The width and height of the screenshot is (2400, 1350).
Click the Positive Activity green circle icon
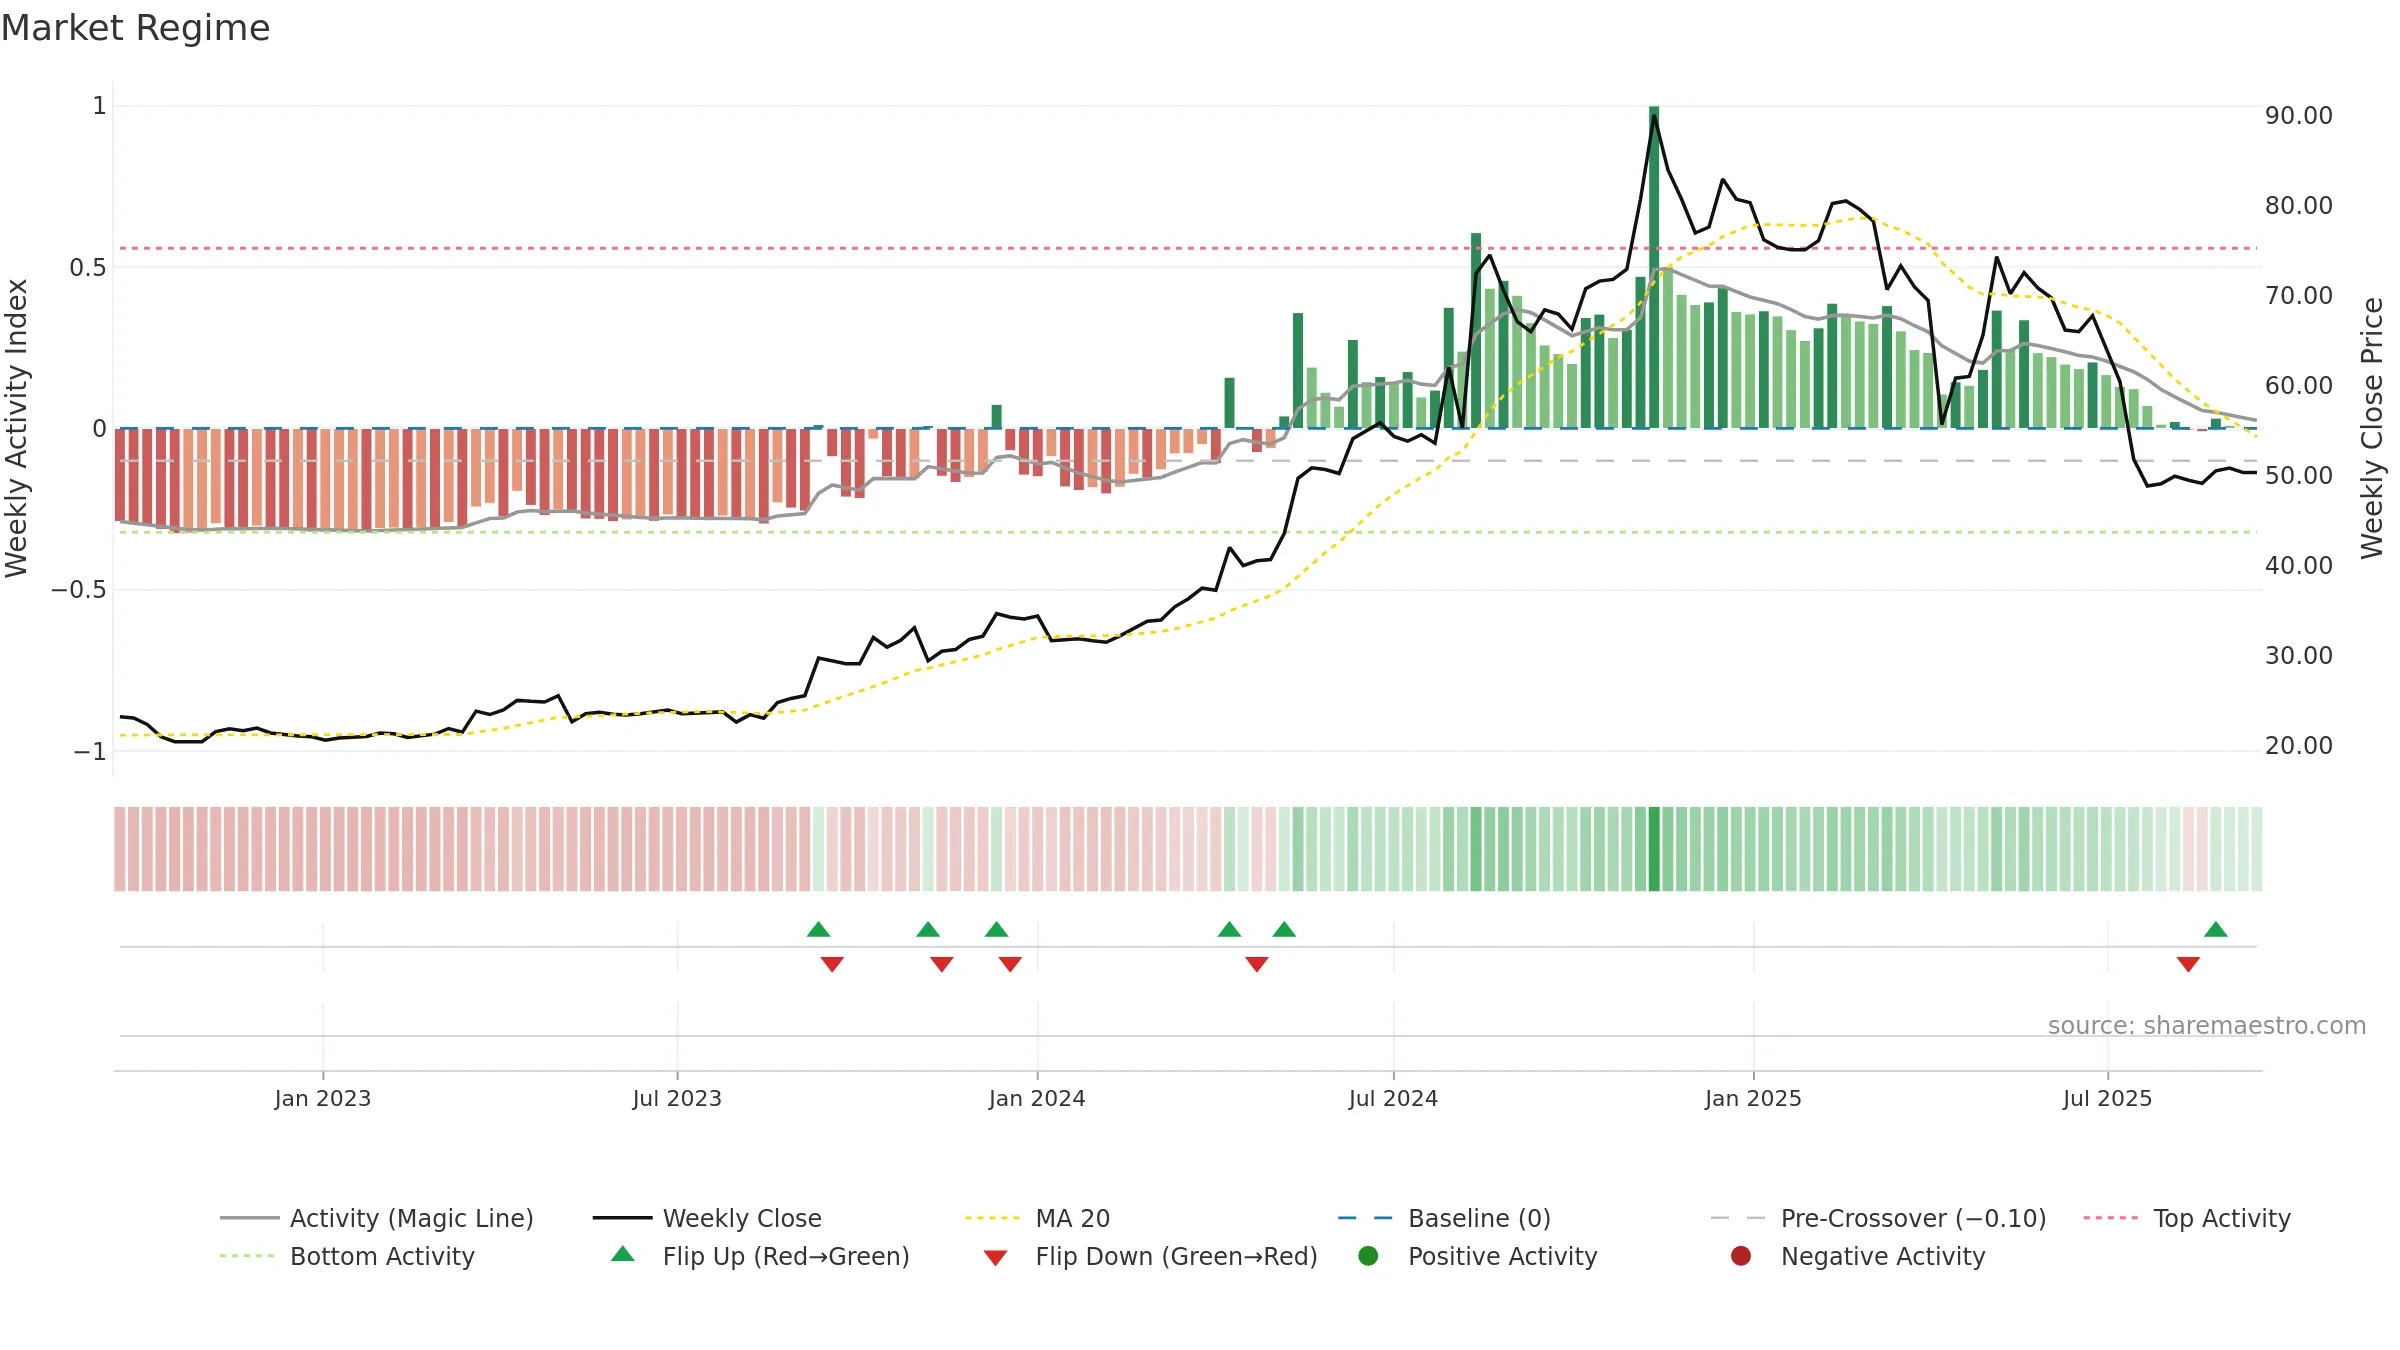1368,1256
